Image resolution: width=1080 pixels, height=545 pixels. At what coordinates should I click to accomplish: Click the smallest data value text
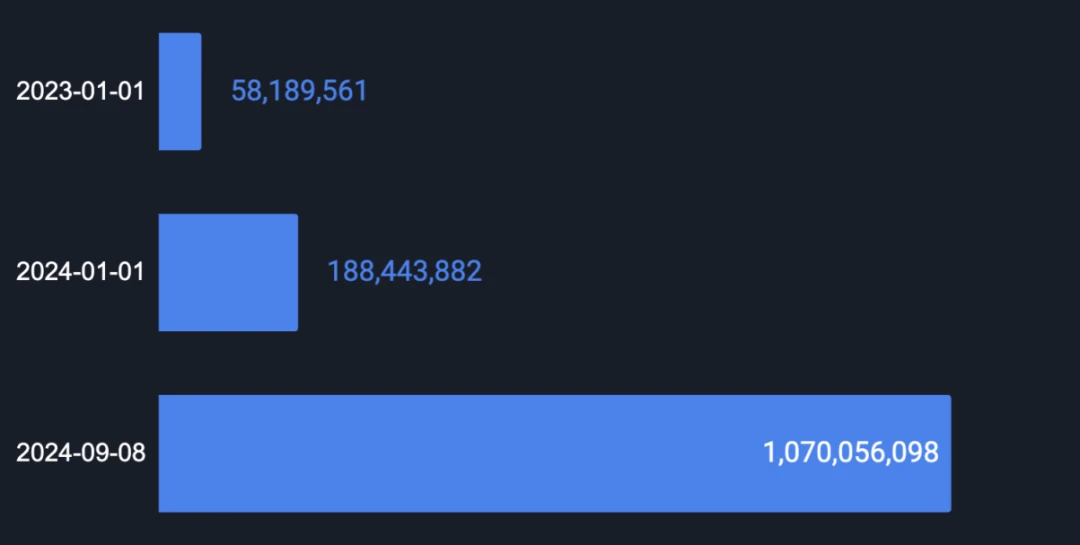point(299,92)
